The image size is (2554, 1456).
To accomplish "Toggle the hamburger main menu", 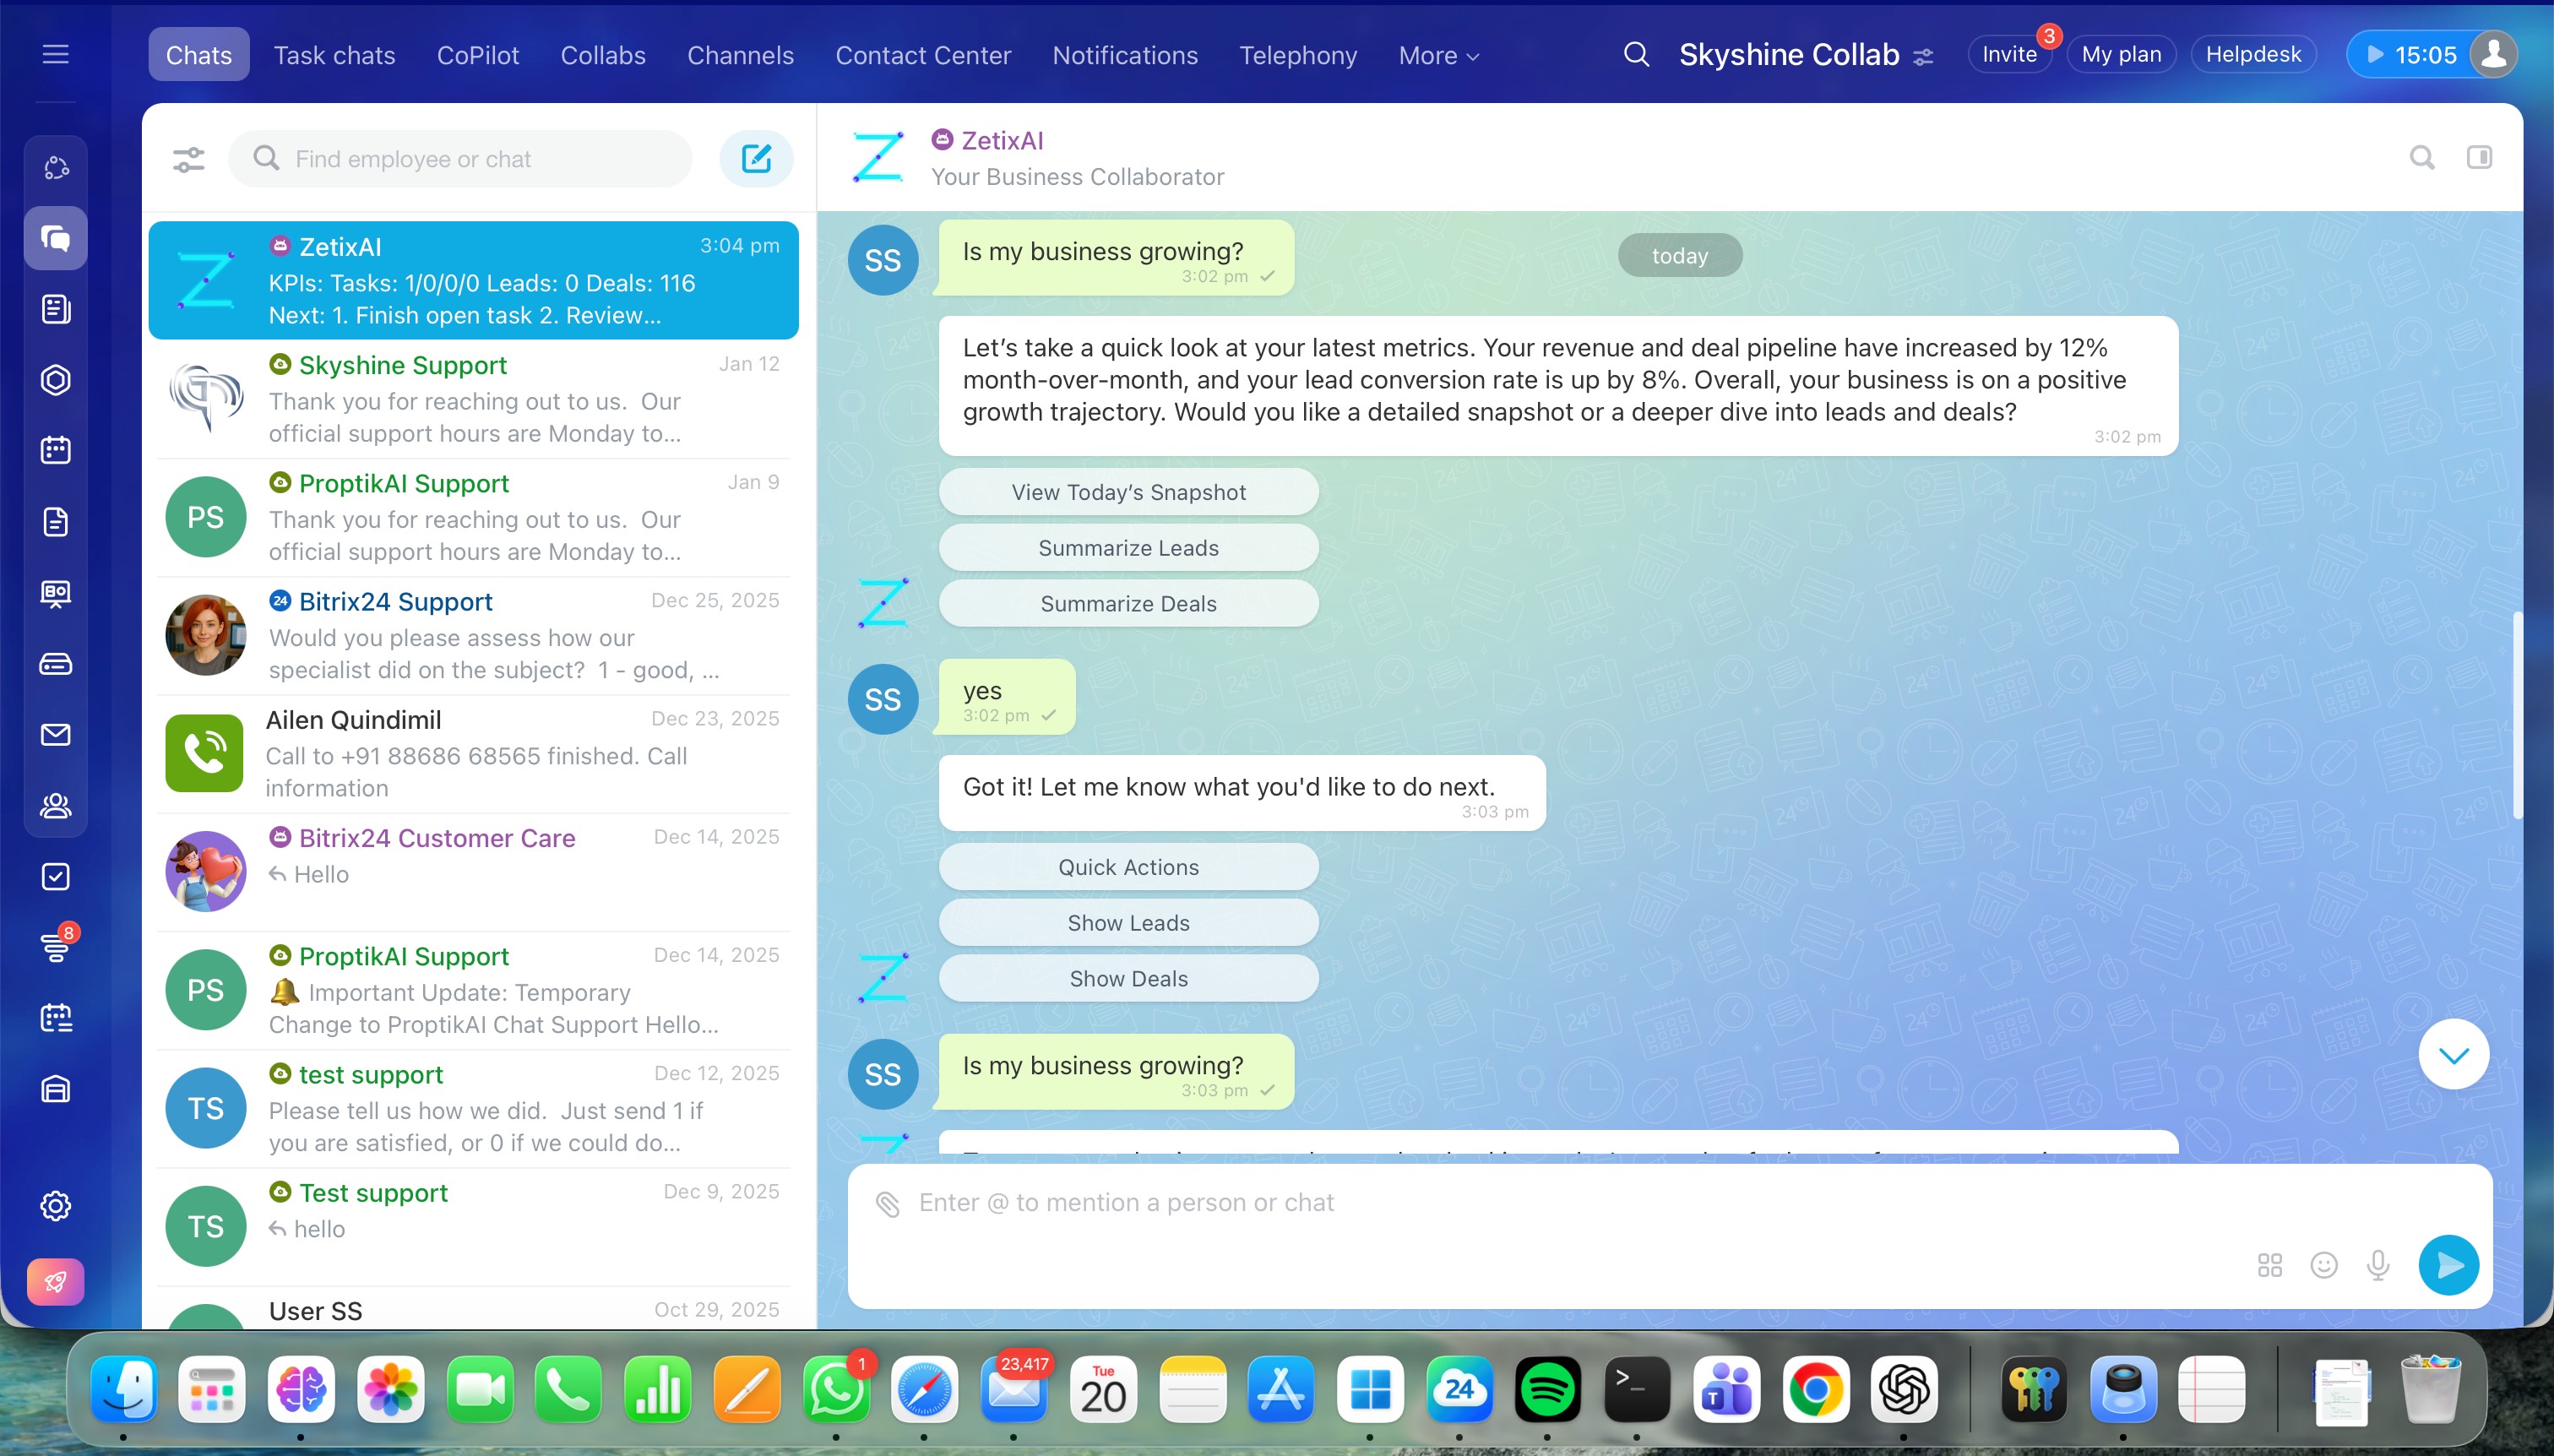I will [x=56, y=54].
